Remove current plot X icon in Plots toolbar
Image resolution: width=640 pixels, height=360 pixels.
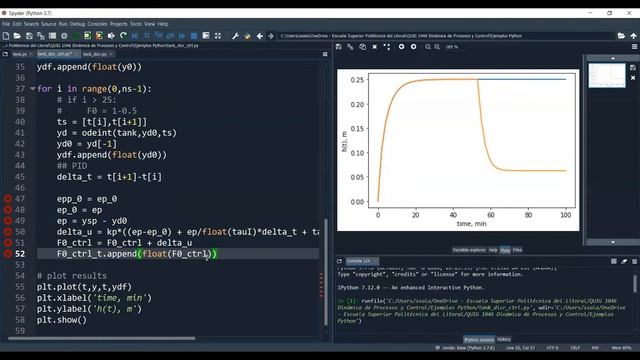[x=375, y=47]
